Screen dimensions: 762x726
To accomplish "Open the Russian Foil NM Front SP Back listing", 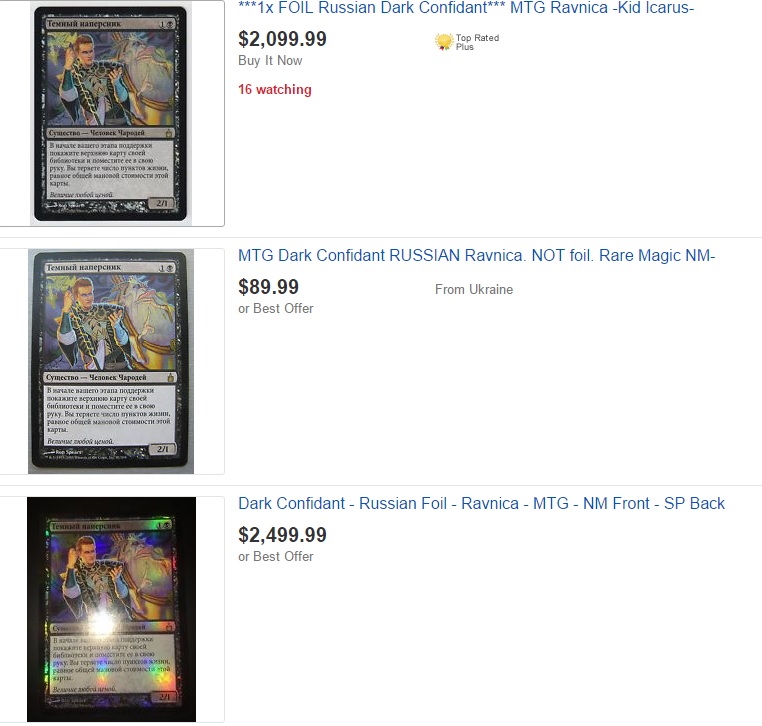I will click(481, 503).
